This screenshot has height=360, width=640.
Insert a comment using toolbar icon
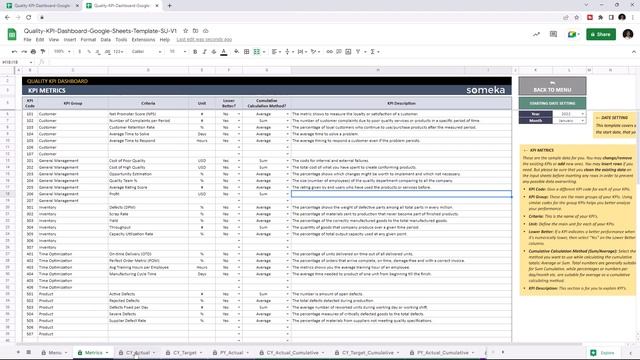tap(339, 52)
